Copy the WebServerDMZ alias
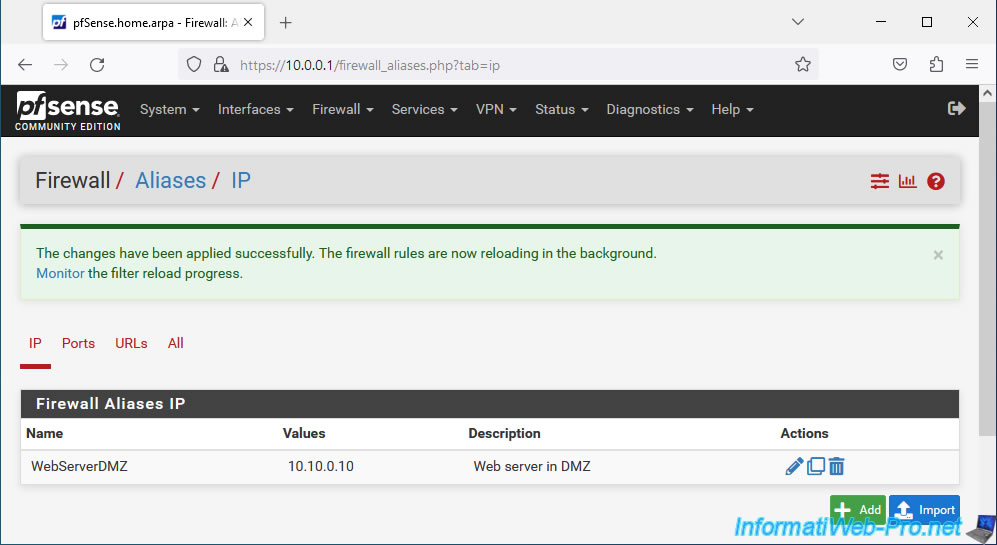 (x=816, y=466)
